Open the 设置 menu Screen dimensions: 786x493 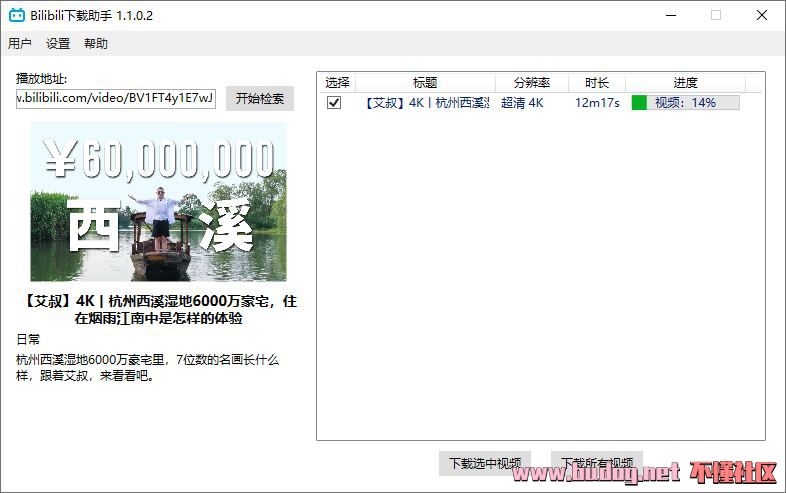(x=58, y=44)
